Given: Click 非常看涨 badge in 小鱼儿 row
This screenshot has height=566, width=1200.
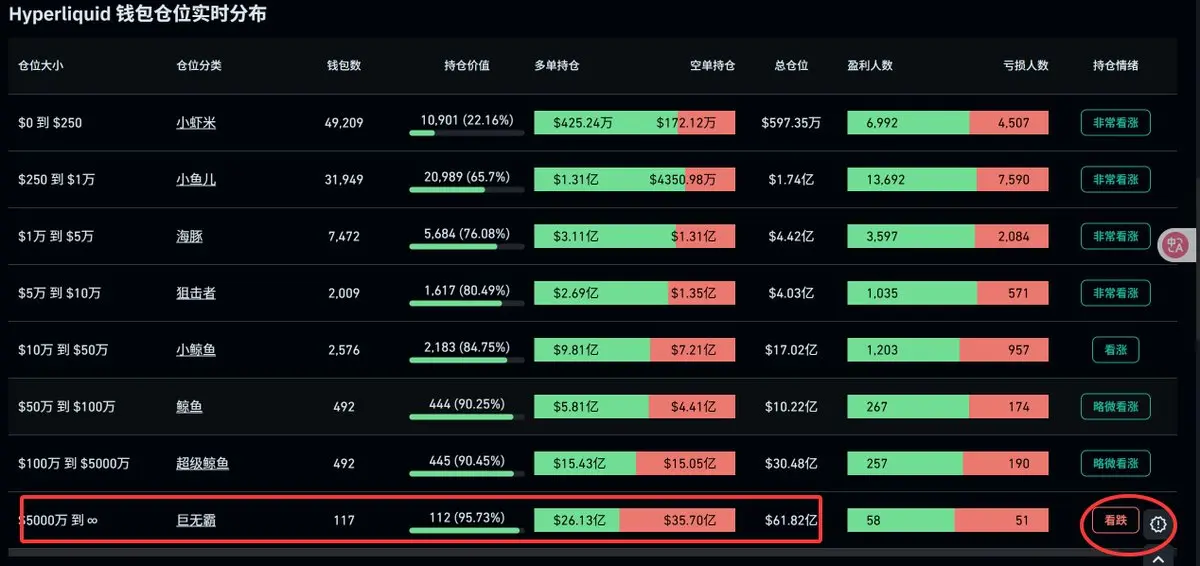Looking at the screenshot, I should pos(1115,180).
